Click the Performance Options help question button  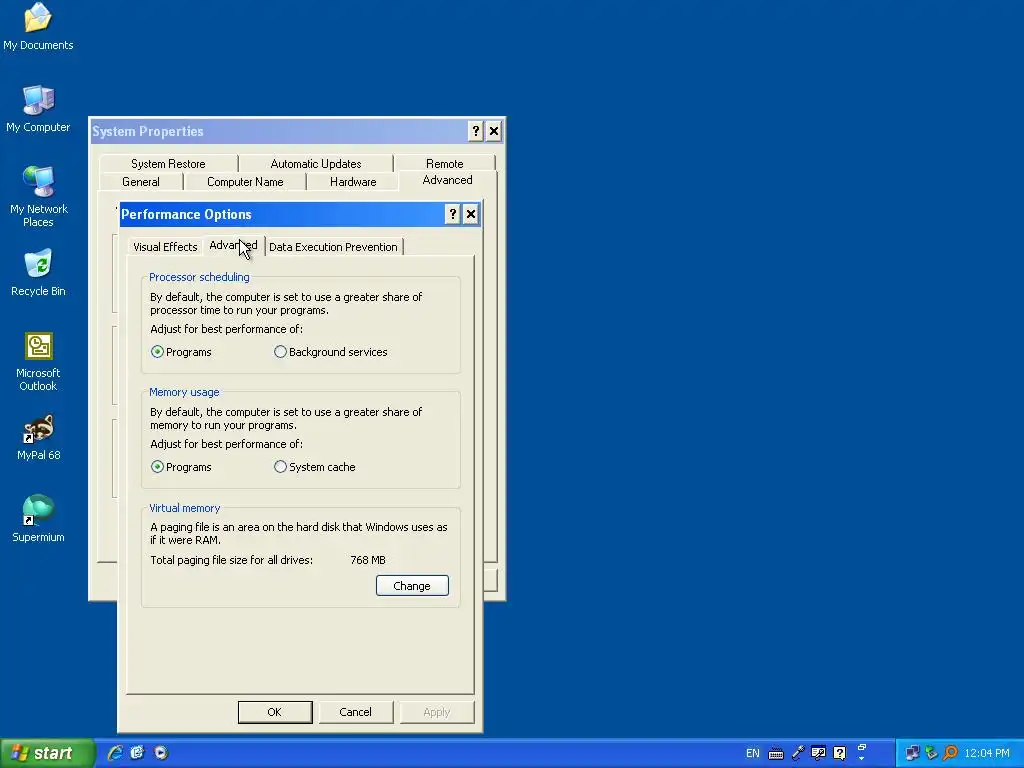pyautogui.click(x=452, y=214)
